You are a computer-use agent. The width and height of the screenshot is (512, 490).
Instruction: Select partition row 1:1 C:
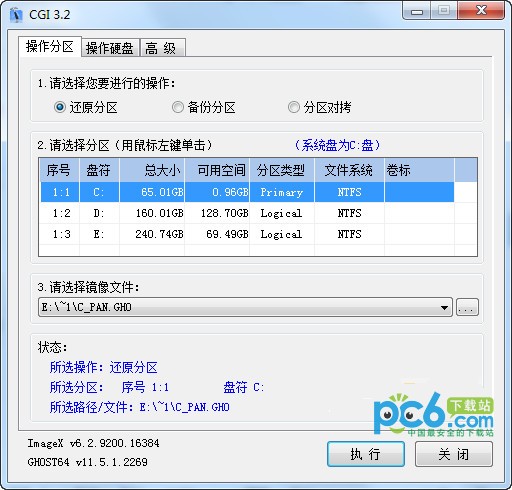247,192
